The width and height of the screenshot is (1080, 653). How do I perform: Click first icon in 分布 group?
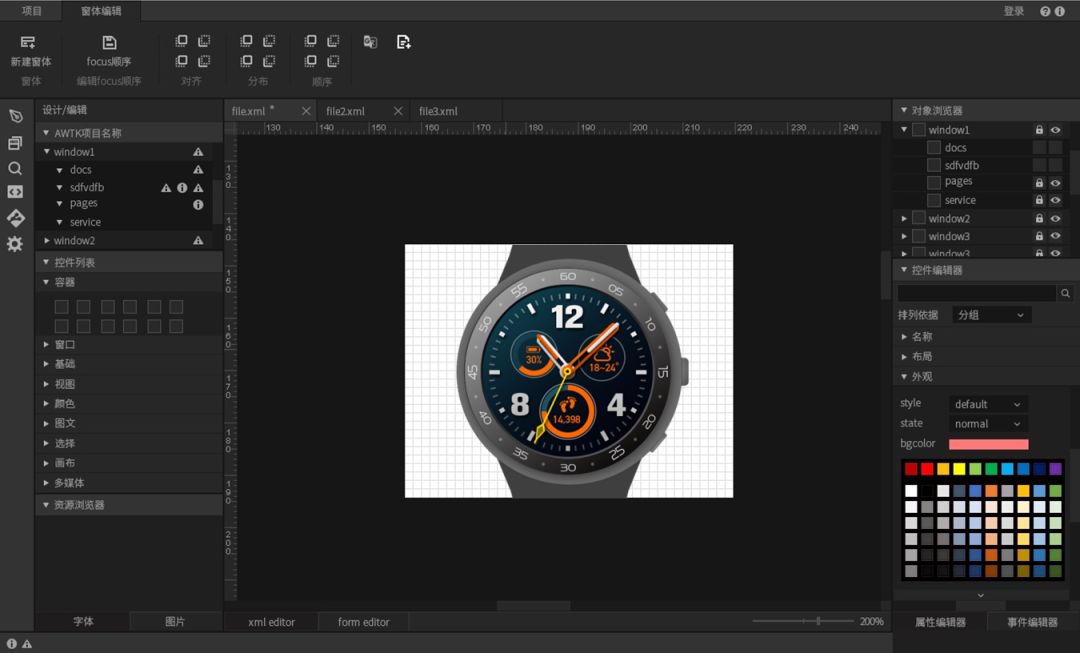246,41
